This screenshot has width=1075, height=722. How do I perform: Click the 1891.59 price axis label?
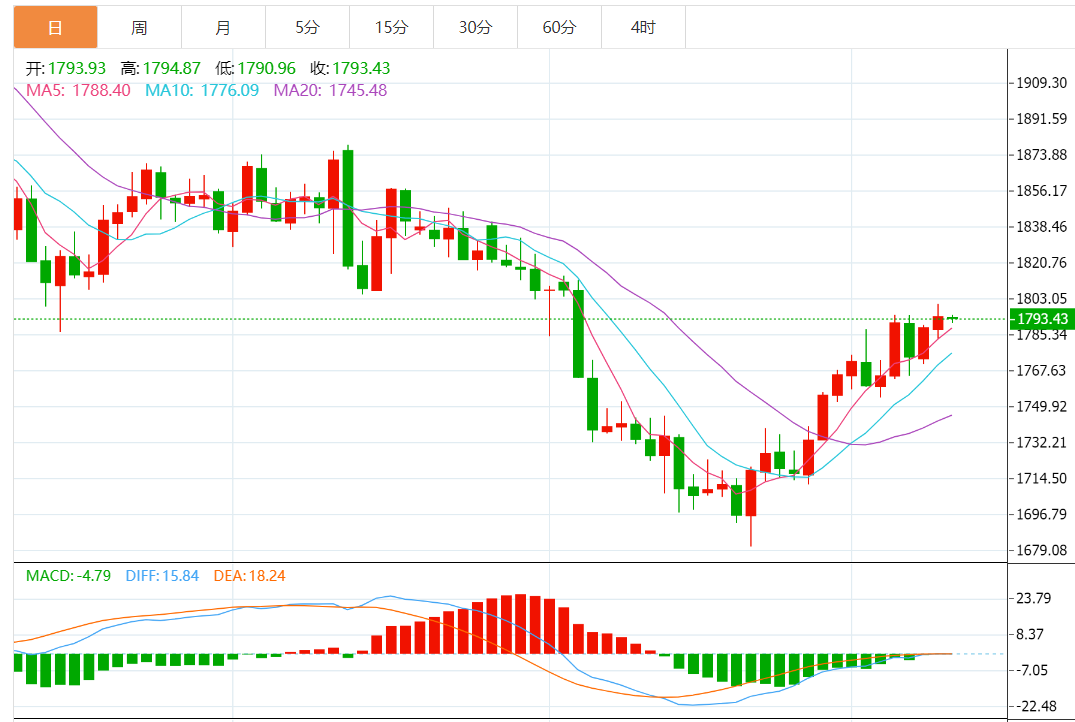tap(1041, 119)
